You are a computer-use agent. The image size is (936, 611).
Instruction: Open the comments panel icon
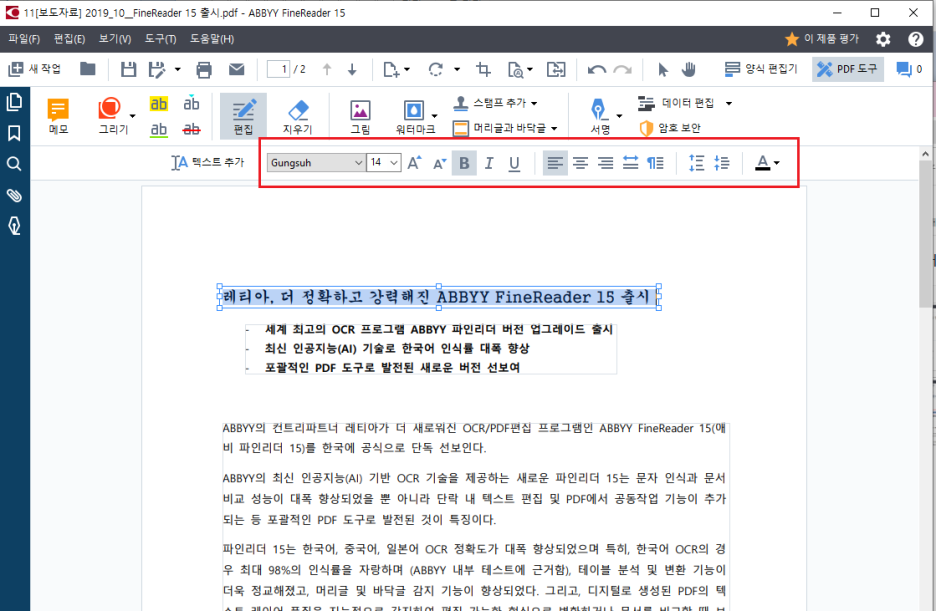point(909,69)
